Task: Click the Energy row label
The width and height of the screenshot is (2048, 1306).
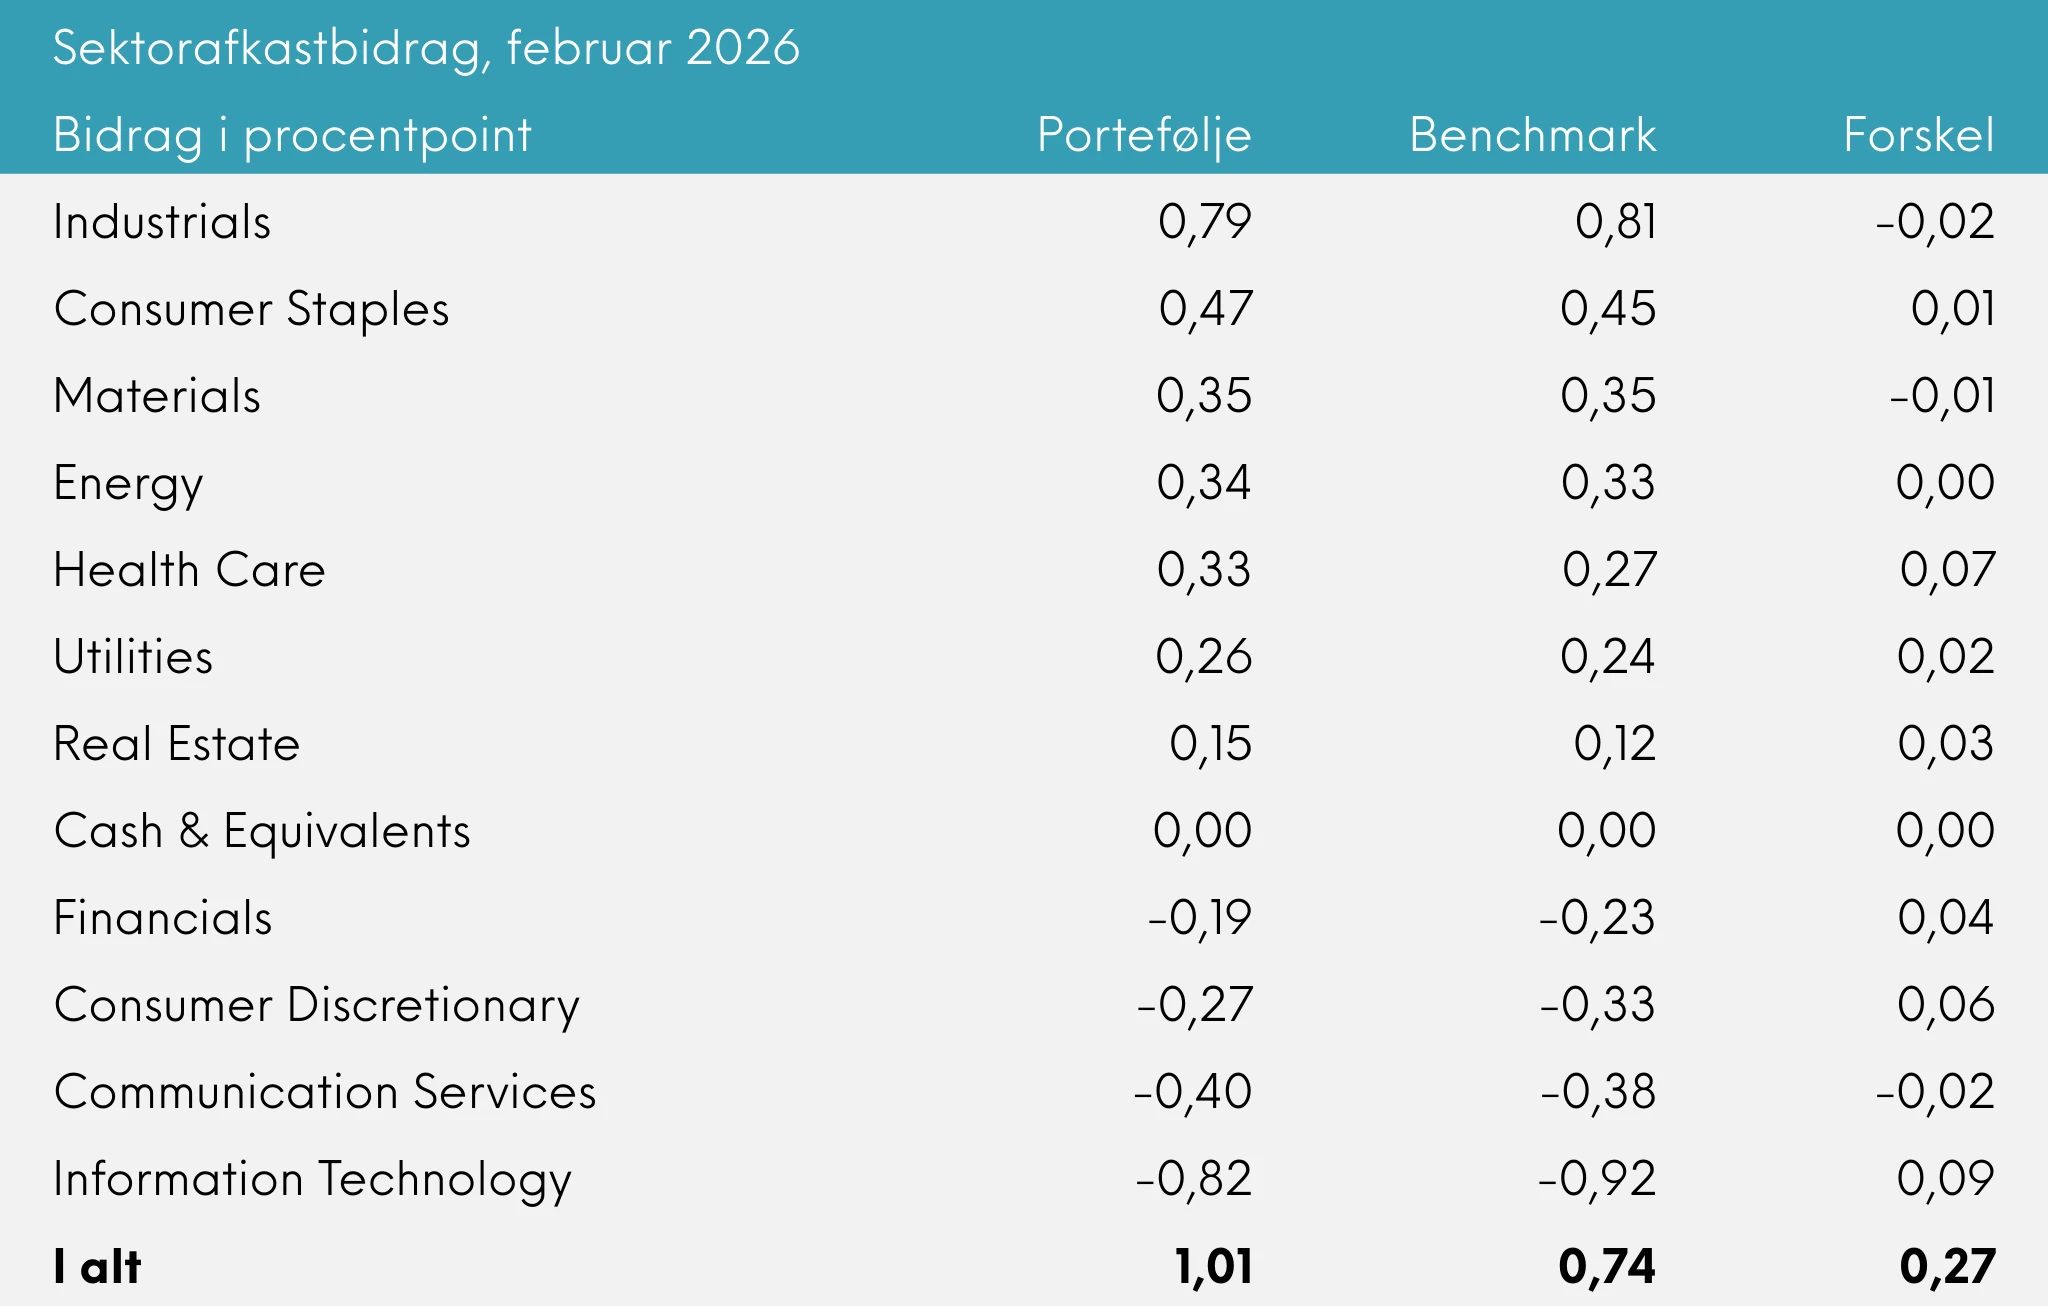Action: 128,484
